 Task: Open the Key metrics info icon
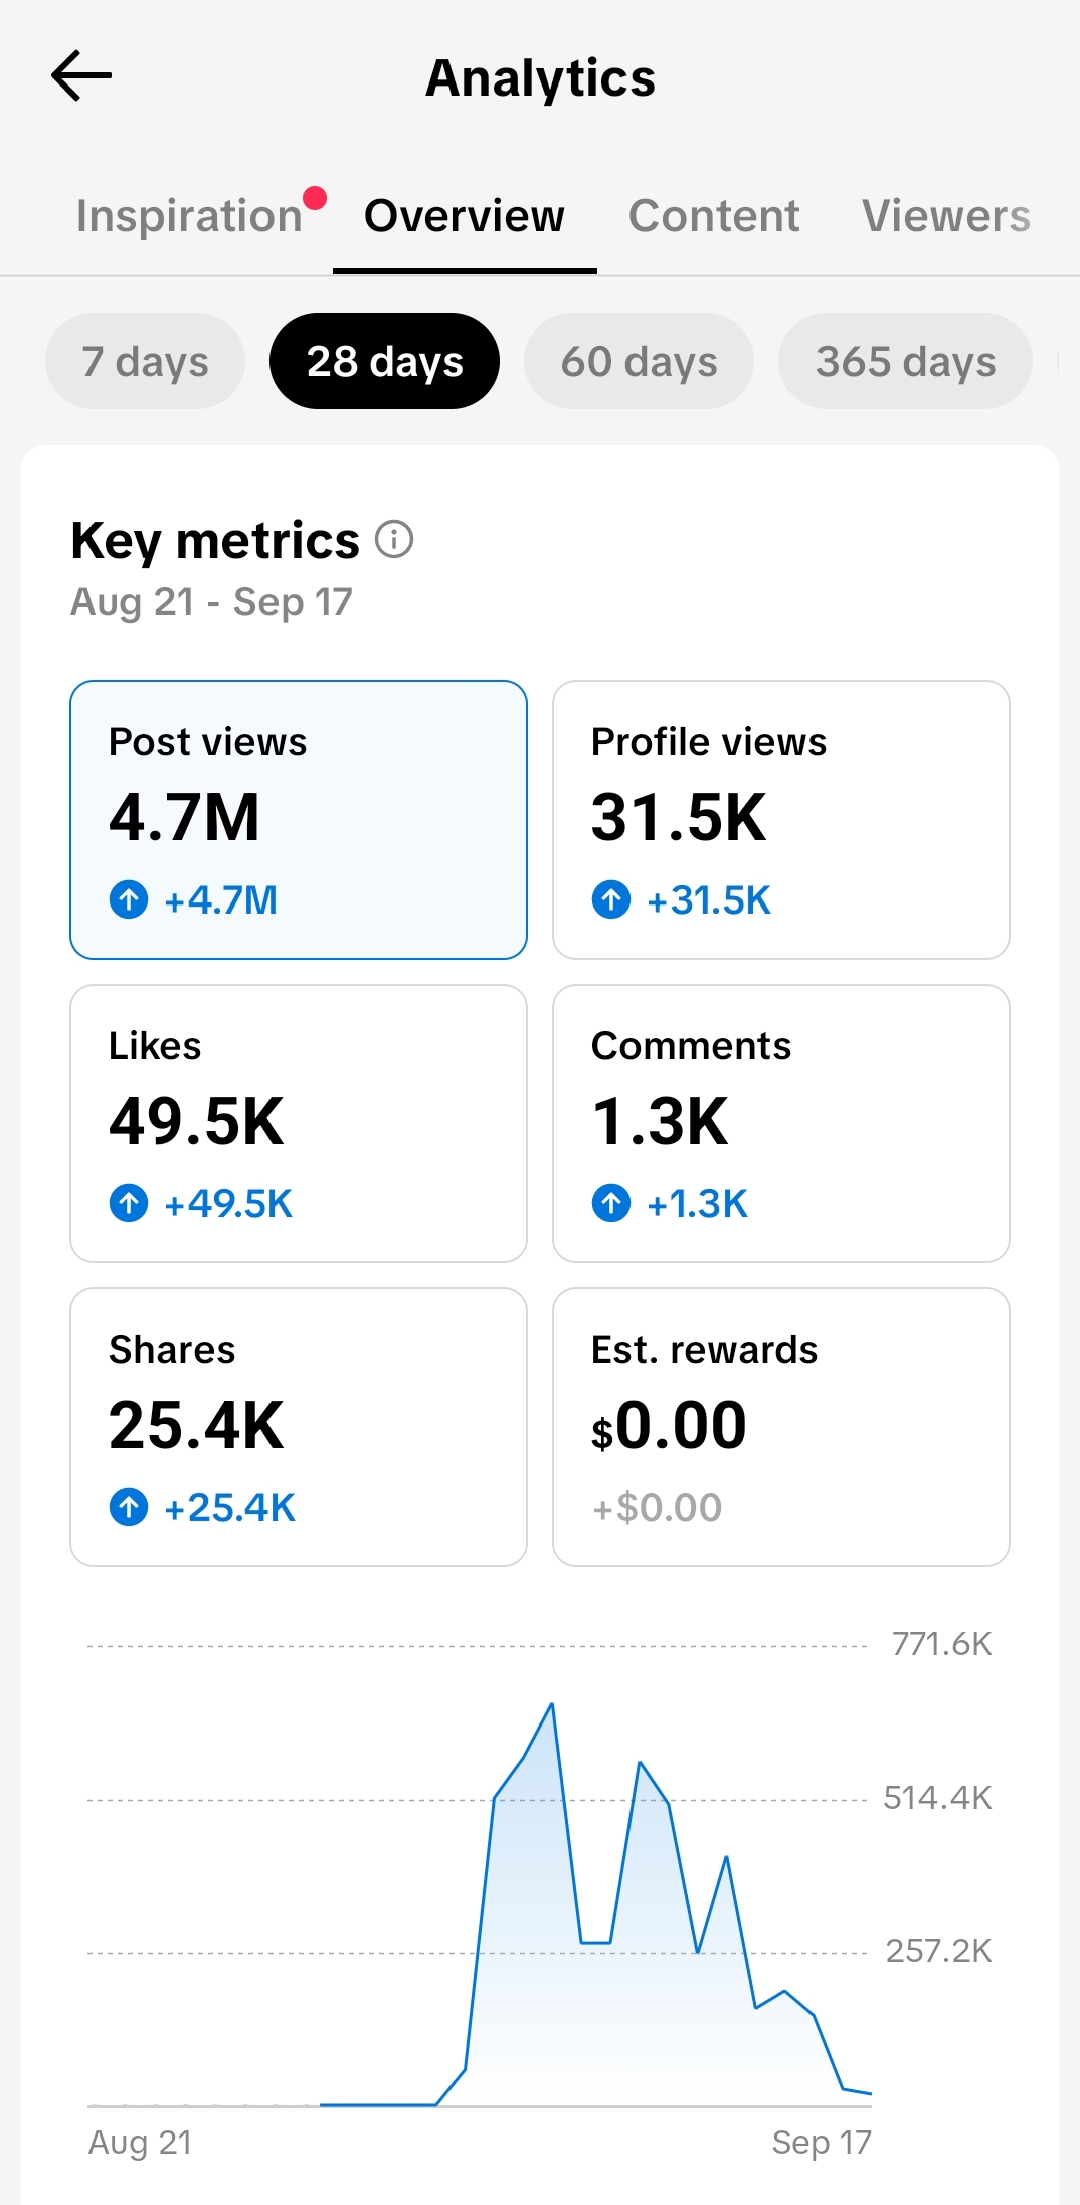[394, 539]
